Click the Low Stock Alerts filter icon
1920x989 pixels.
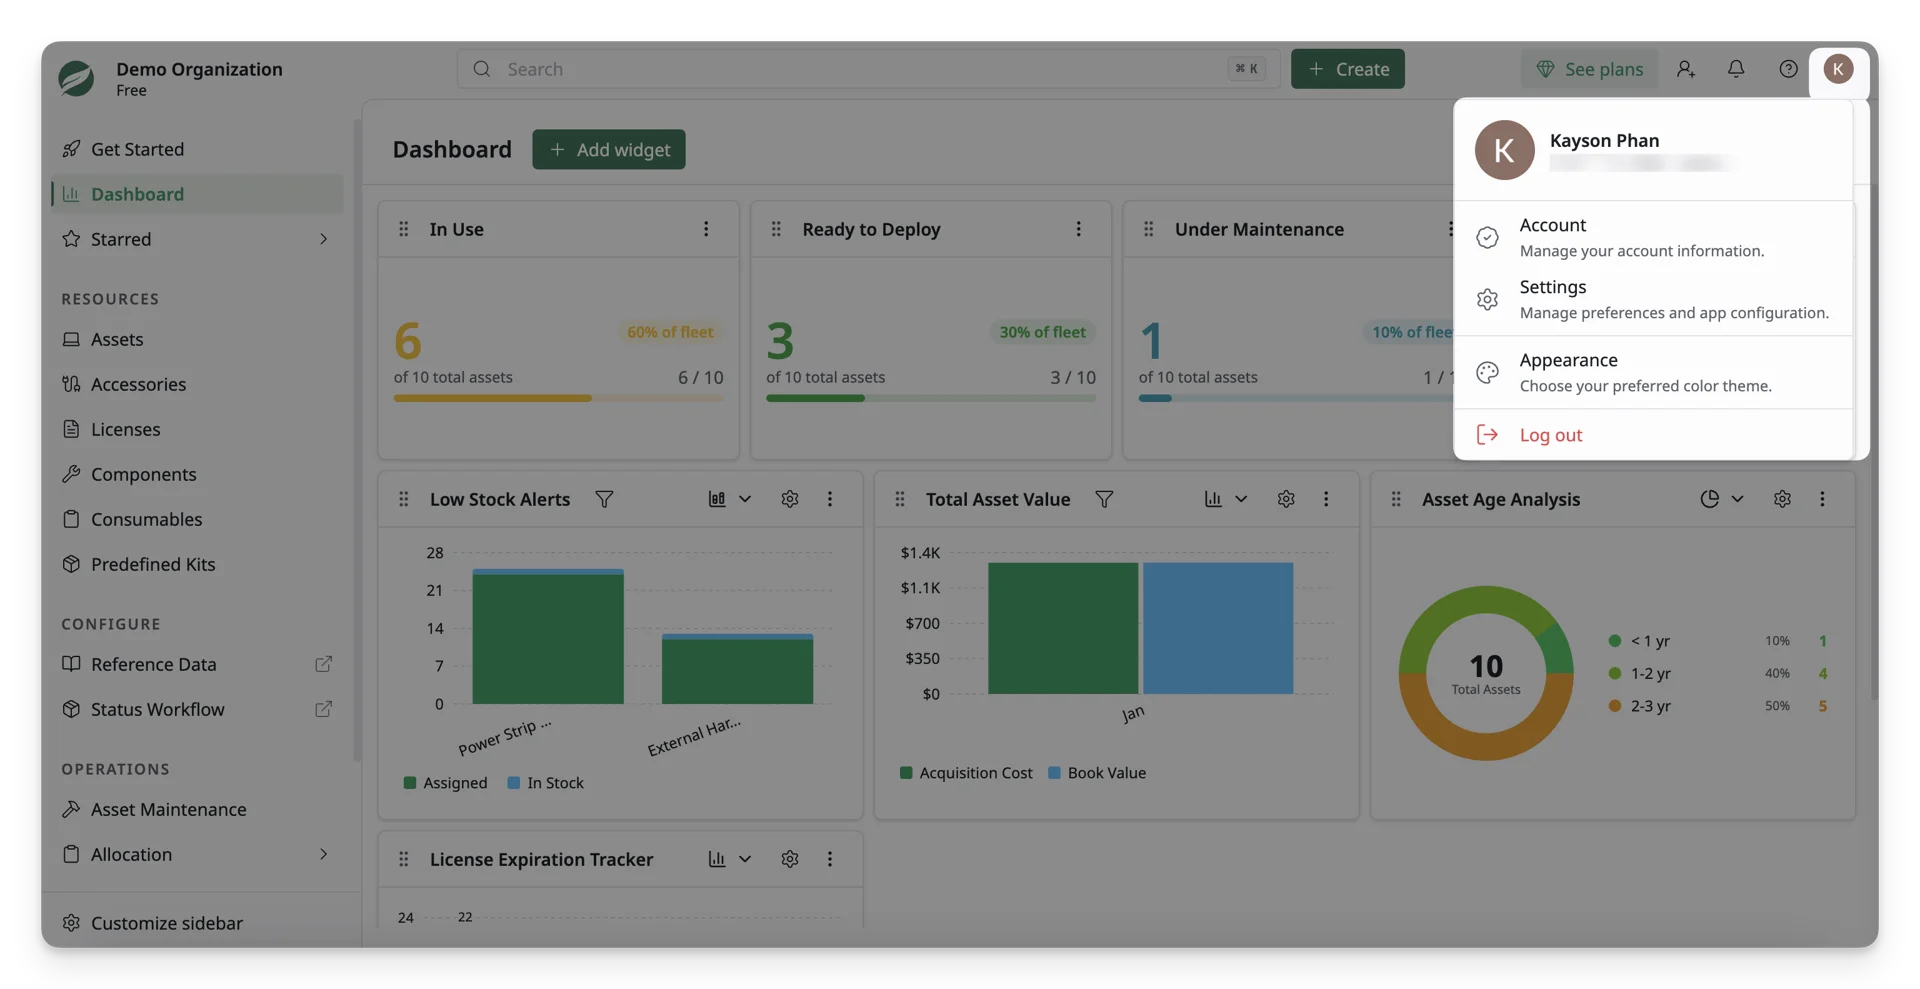[x=604, y=499]
